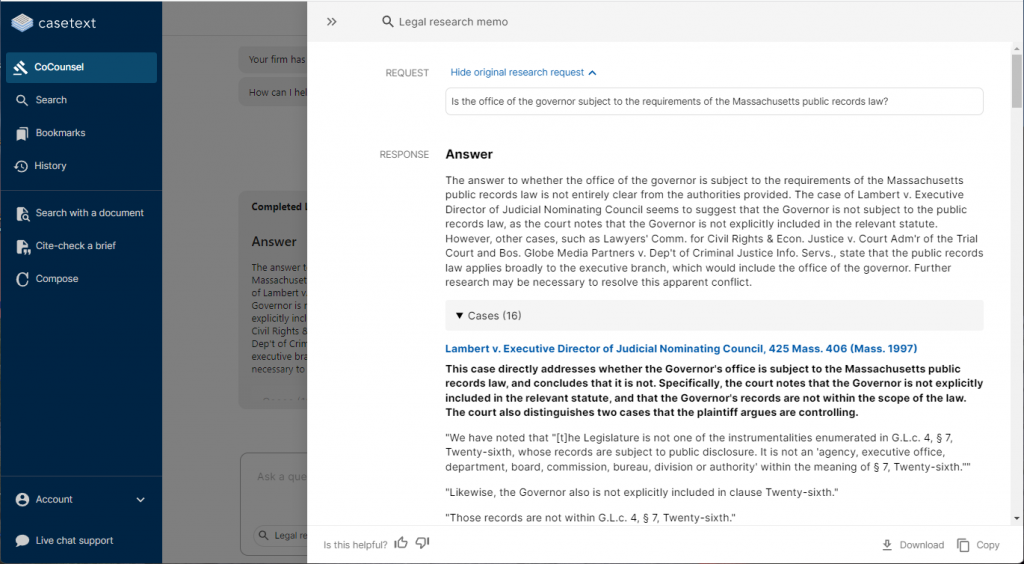Click the original research request text field
The height and width of the screenshot is (564, 1024).
(714, 101)
